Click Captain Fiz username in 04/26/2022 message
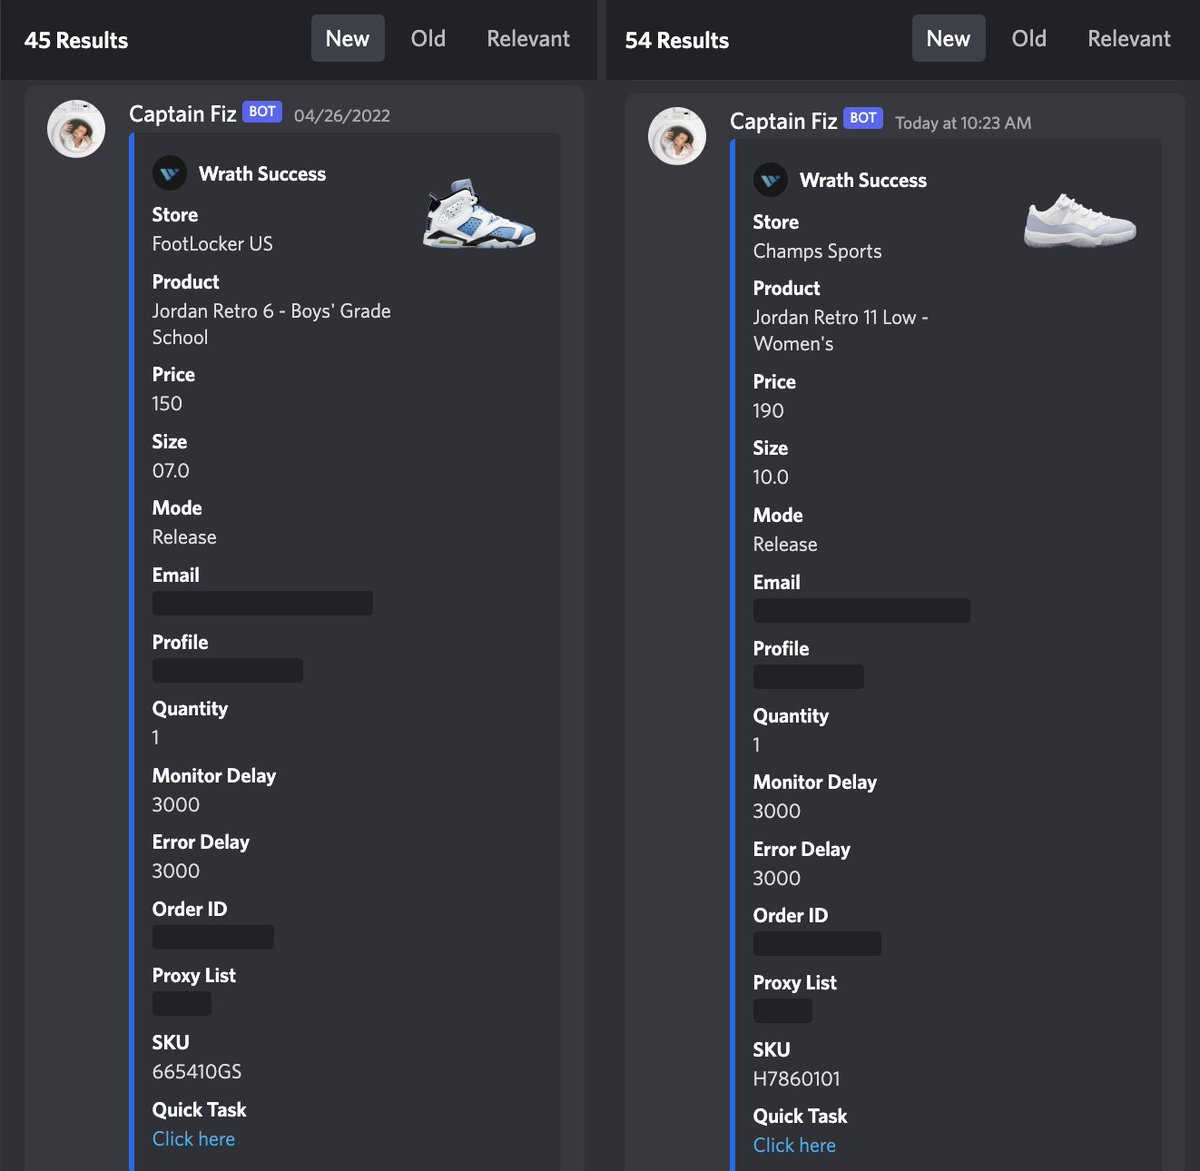The height and width of the screenshot is (1171, 1200). click(183, 114)
